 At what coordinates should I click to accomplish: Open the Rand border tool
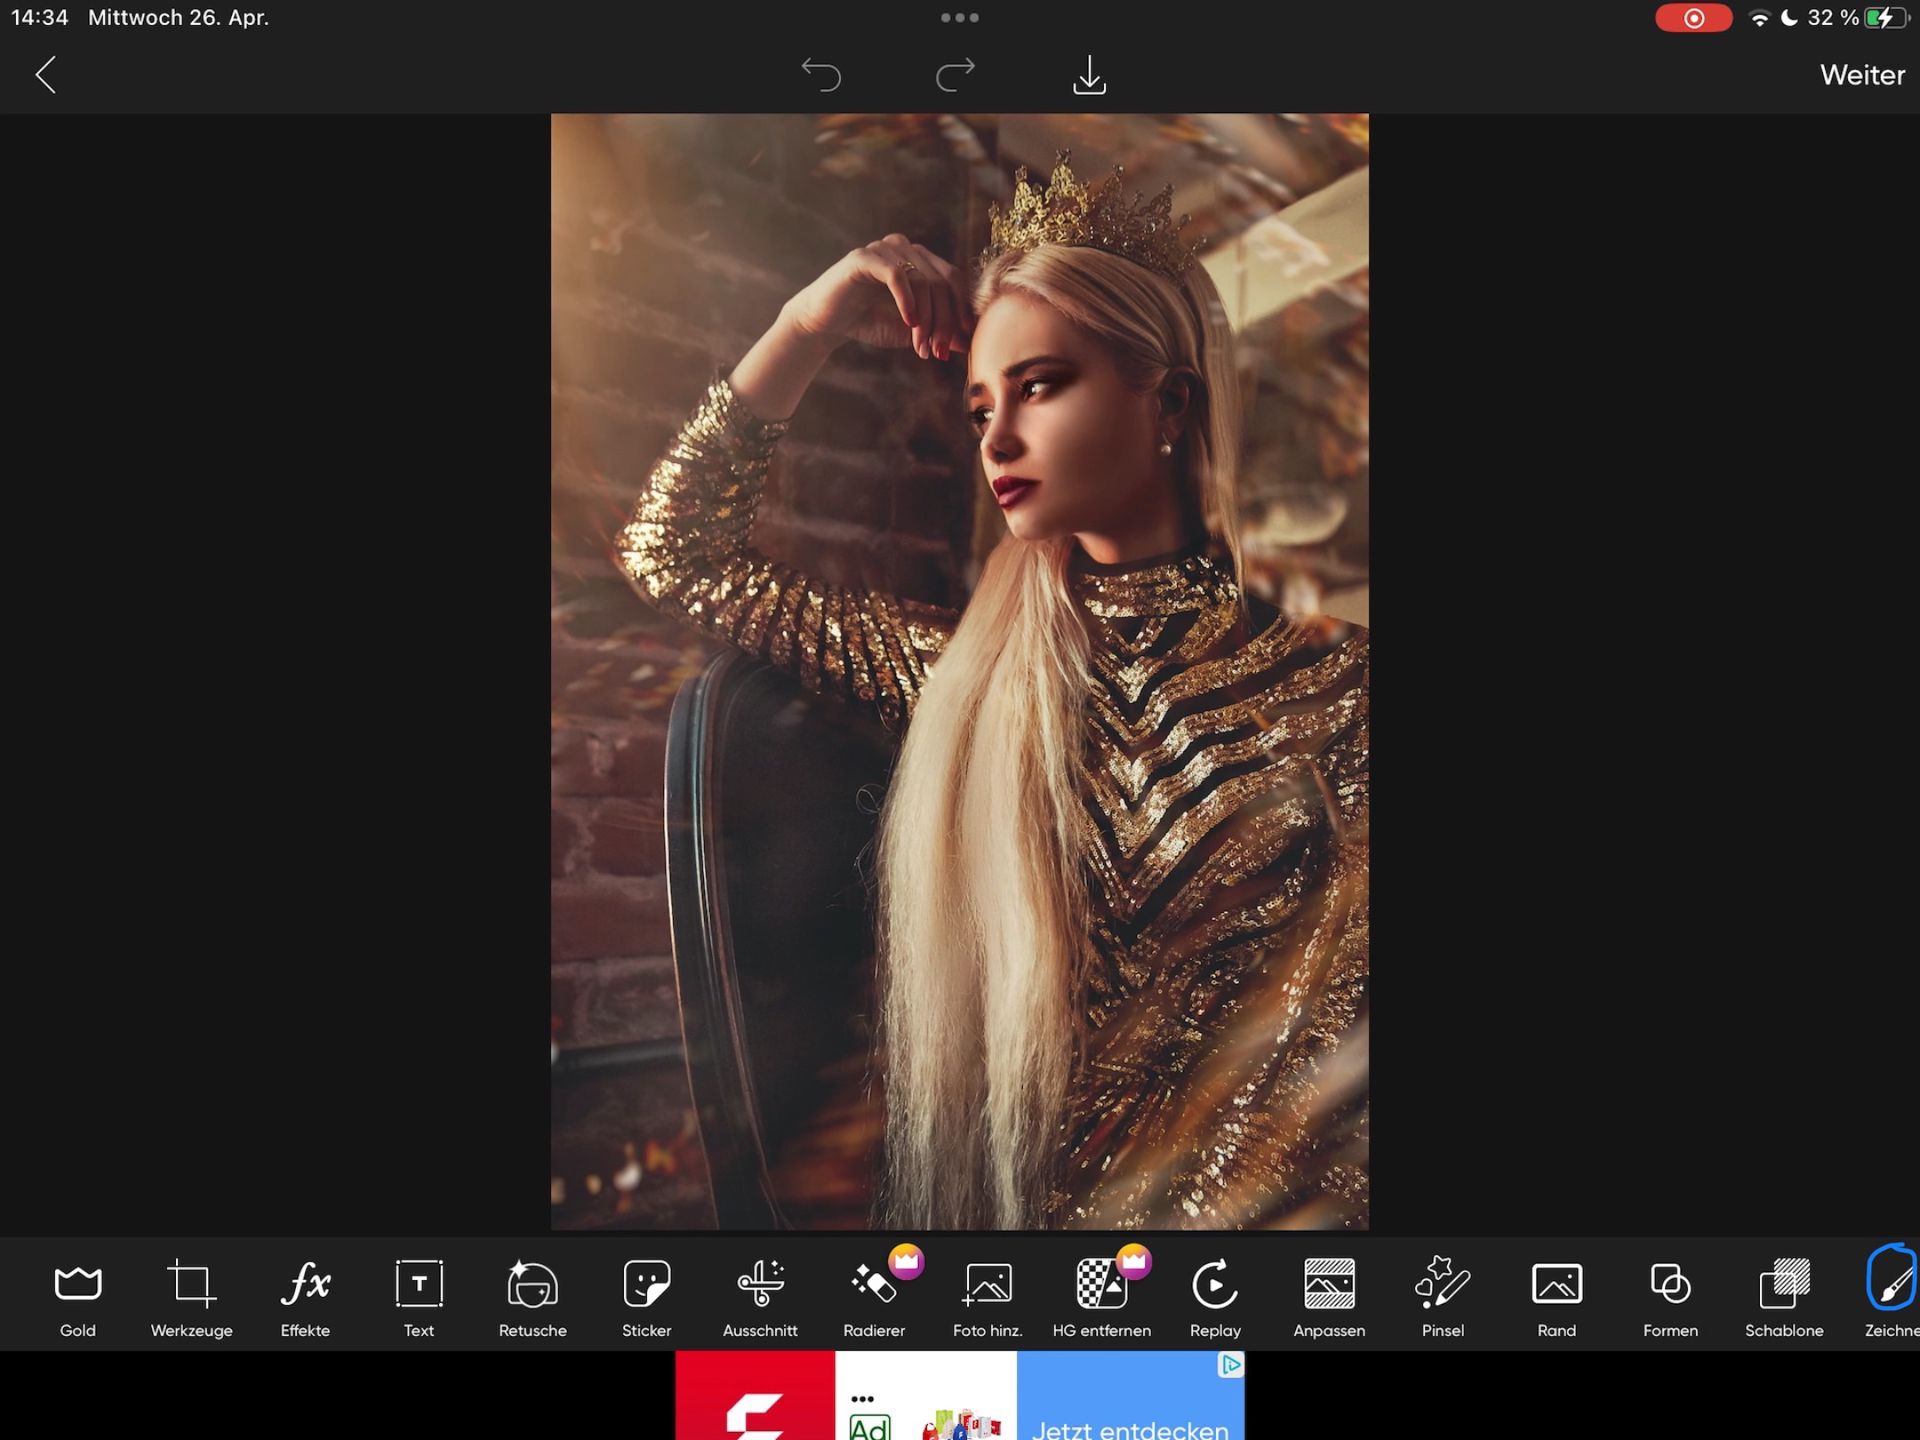[1556, 1296]
